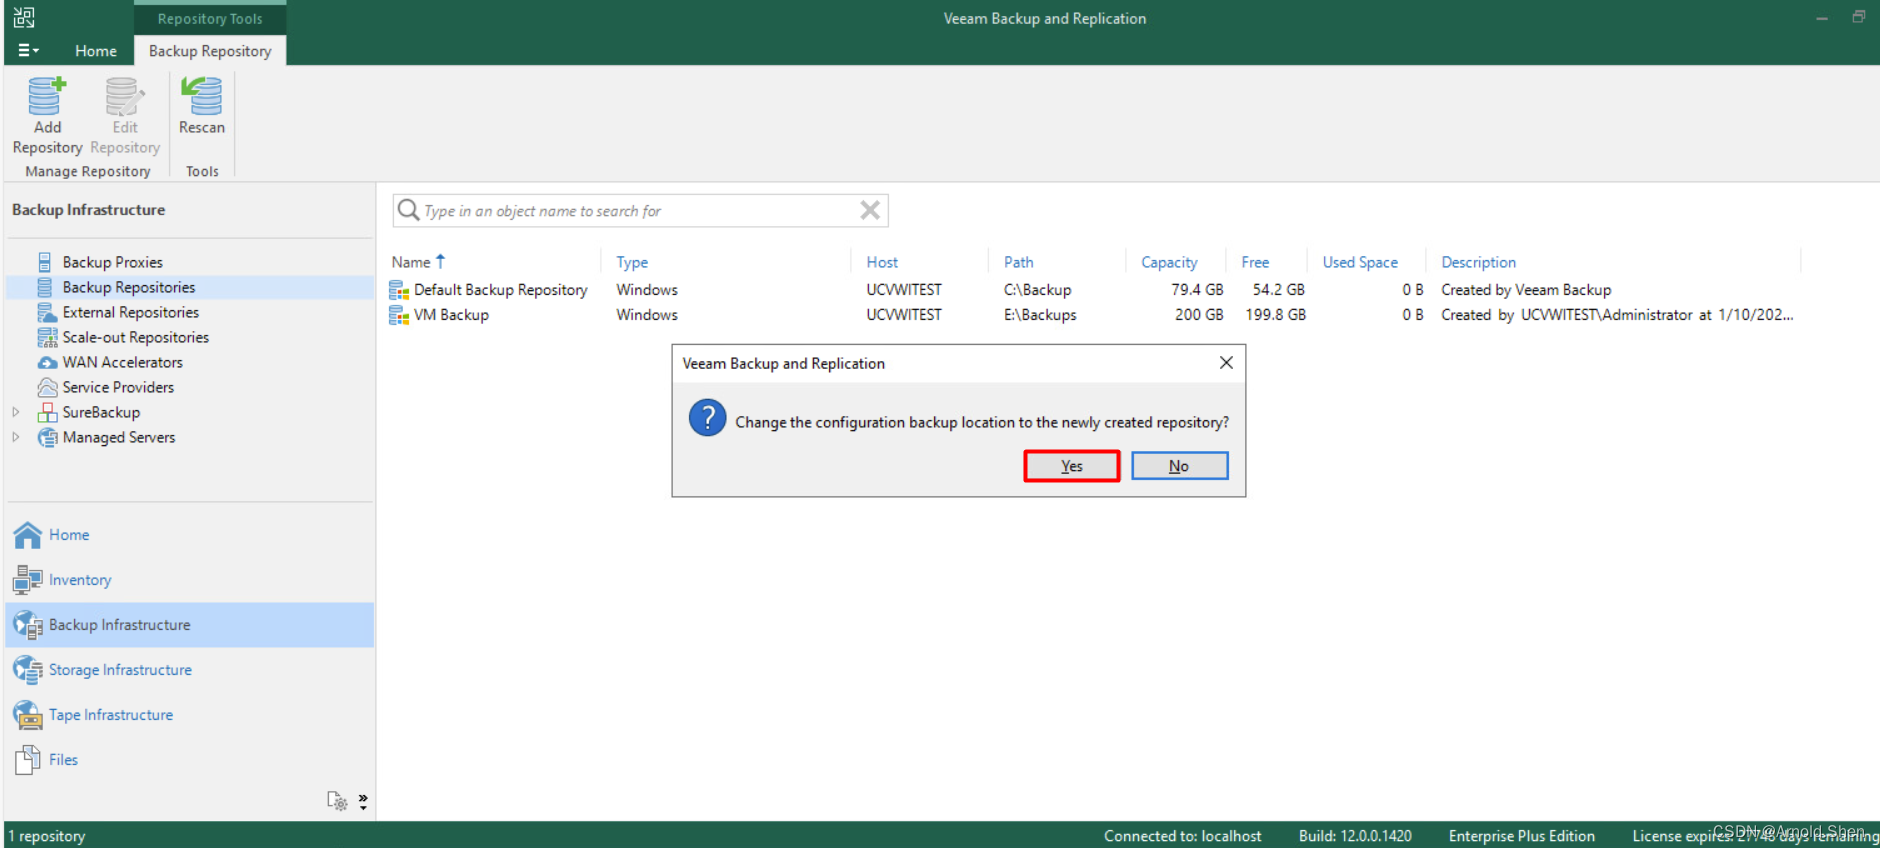Open the Tape Infrastructure view
The image size is (1880, 848).
click(x=190, y=715)
